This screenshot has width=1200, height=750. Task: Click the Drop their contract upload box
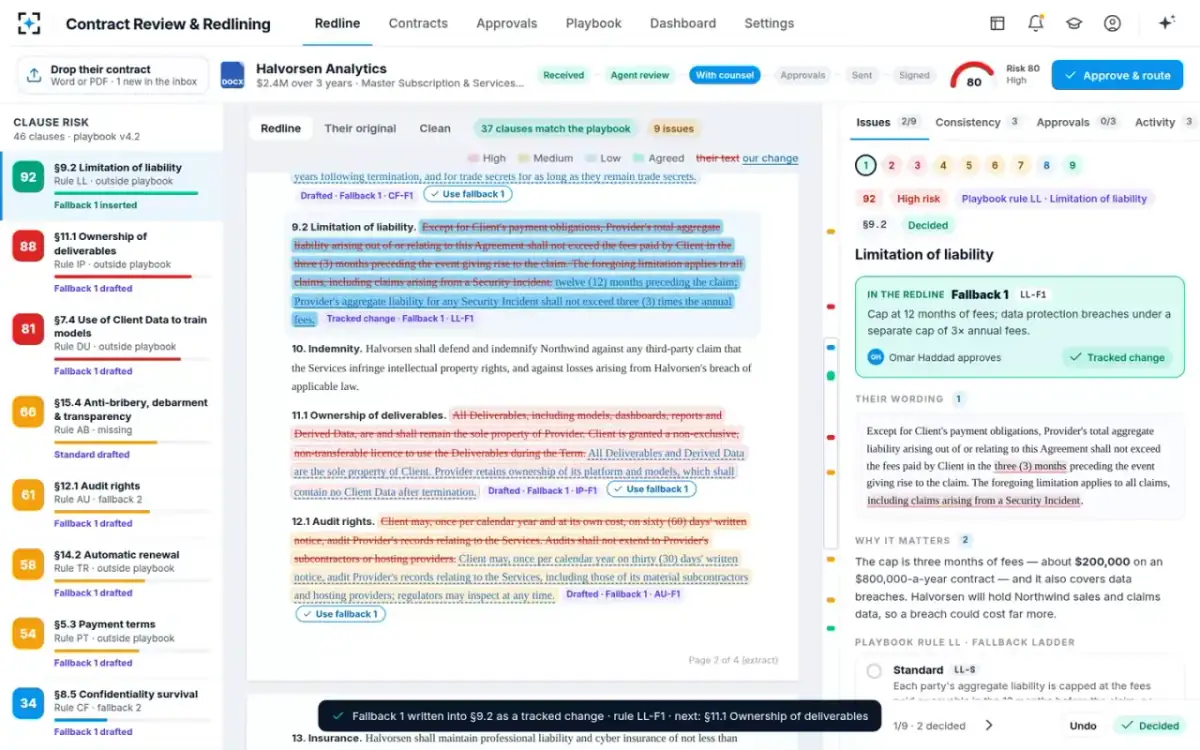(x=113, y=75)
